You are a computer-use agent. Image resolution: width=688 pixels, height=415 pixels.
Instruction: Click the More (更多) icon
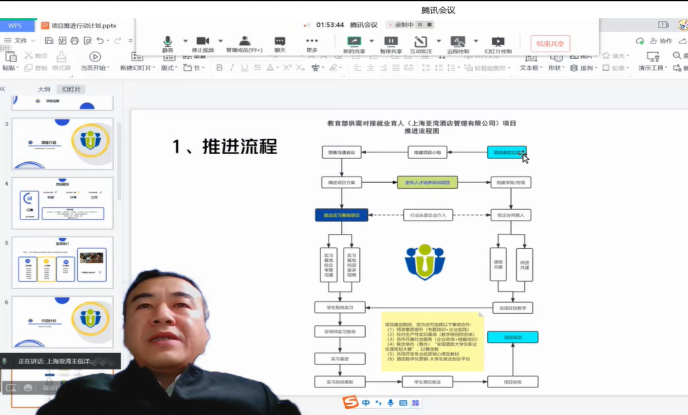(312, 41)
